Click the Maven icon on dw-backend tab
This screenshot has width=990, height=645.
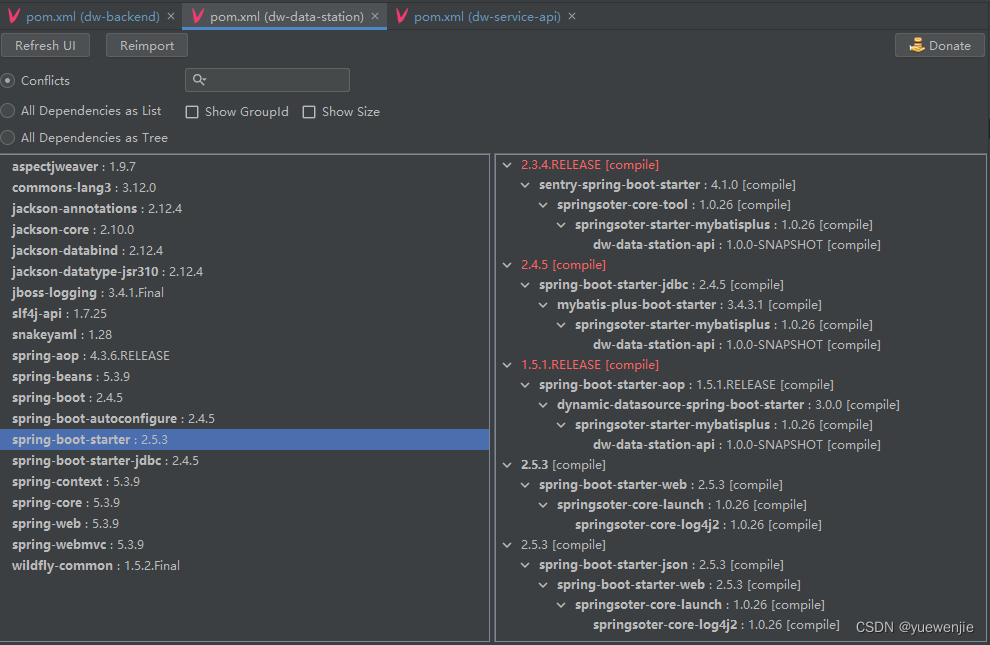tap(14, 16)
